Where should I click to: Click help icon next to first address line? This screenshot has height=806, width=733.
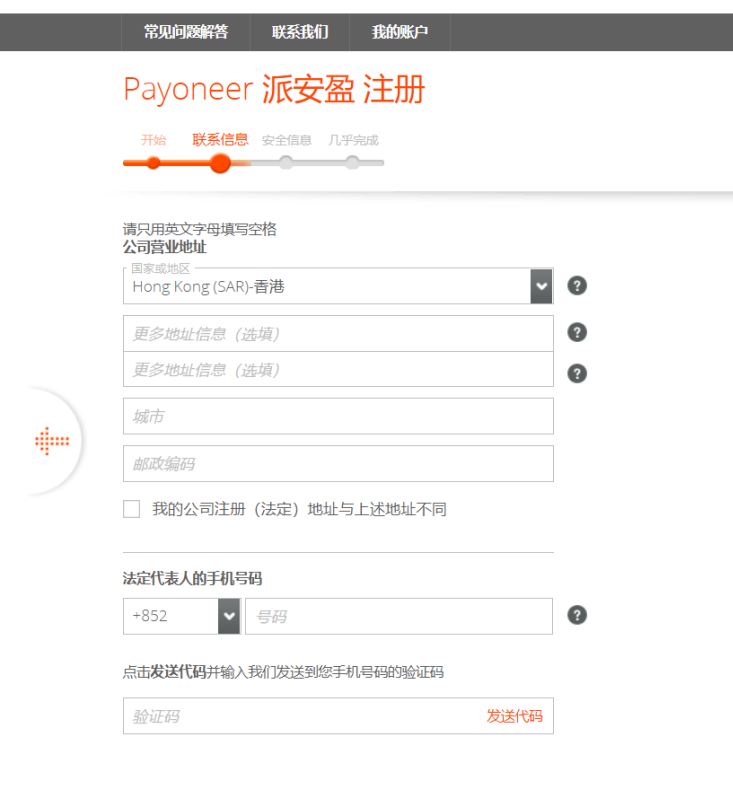click(577, 332)
